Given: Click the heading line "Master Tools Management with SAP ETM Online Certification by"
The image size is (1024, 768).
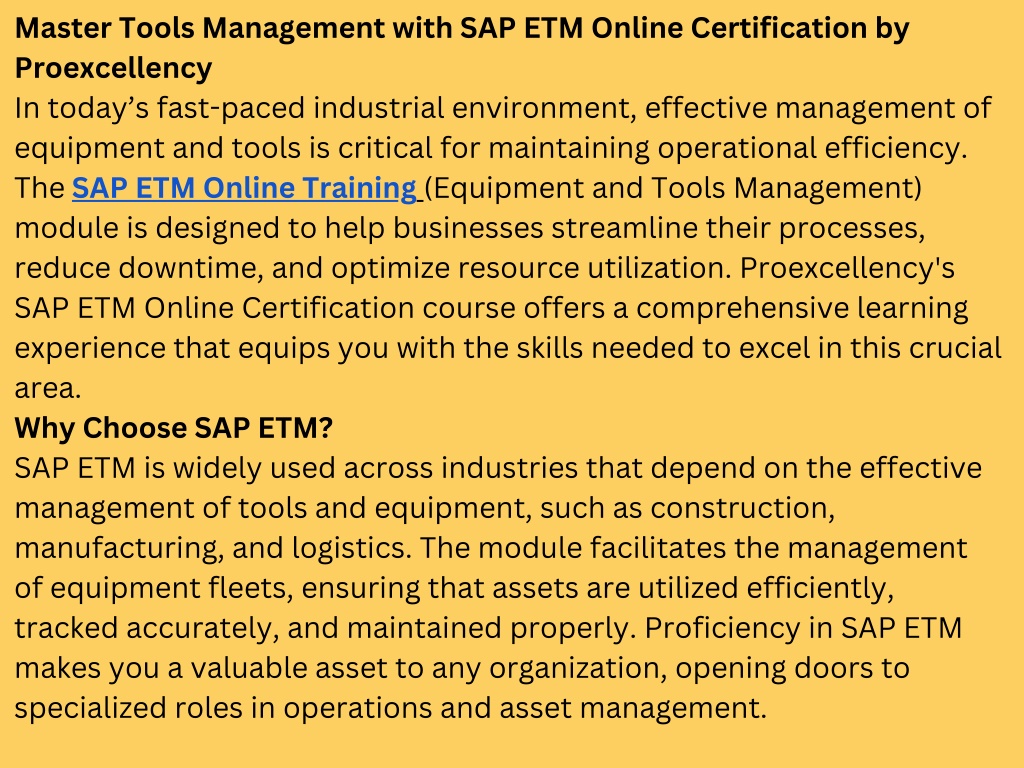Looking at the screenshot, I should (x=462, y=29).
